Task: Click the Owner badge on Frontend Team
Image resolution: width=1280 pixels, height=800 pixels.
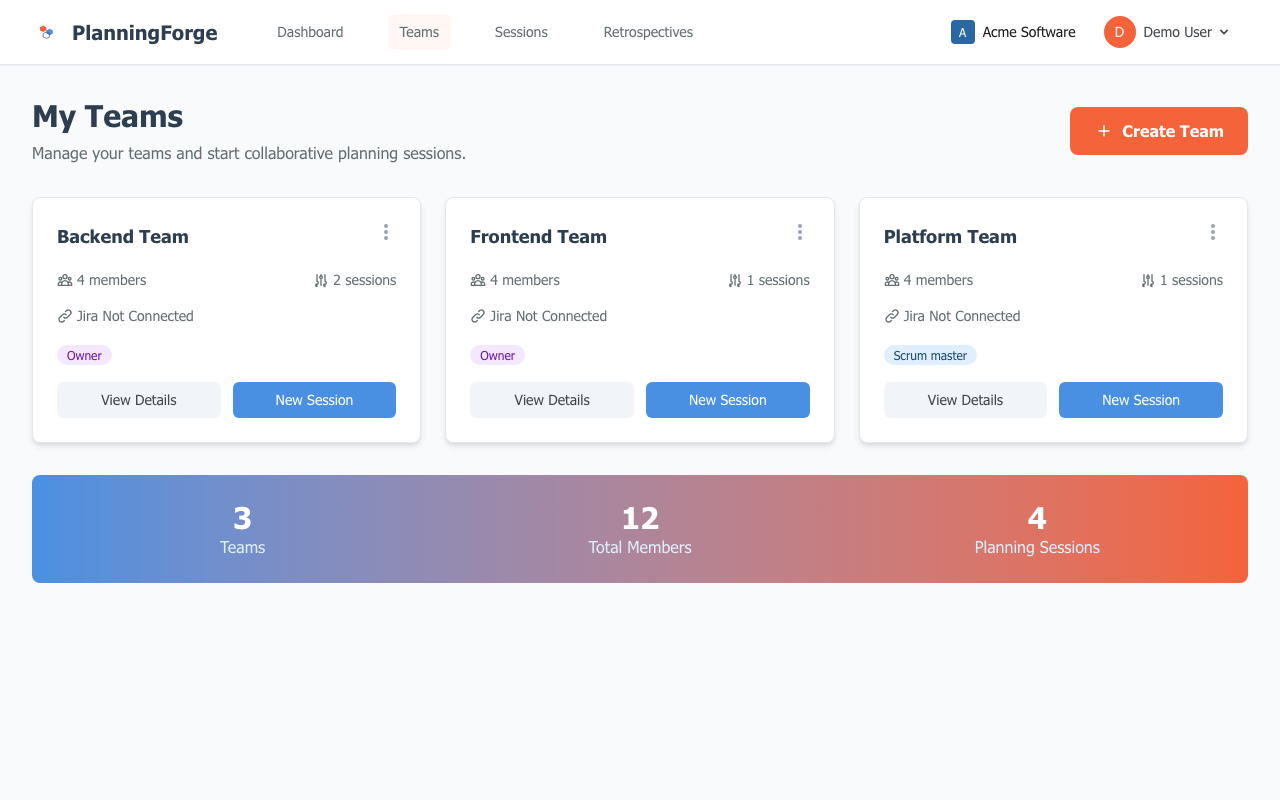Action: pos(497,355)
